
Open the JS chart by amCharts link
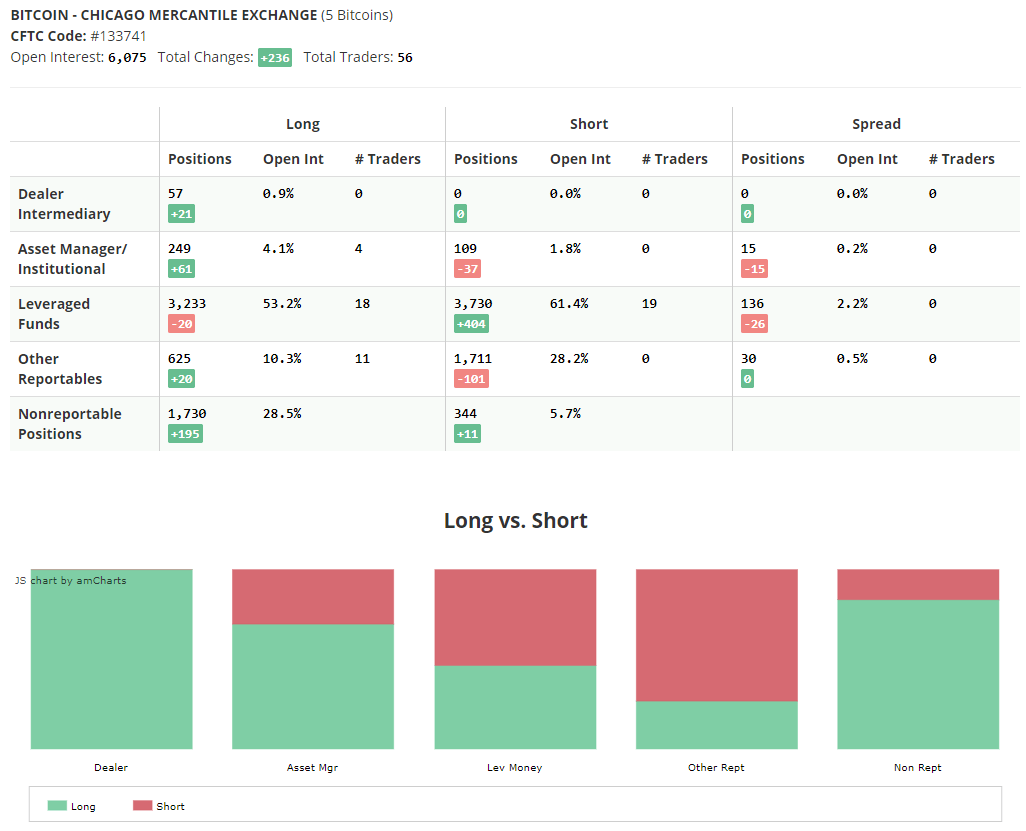tap(71, 580)
